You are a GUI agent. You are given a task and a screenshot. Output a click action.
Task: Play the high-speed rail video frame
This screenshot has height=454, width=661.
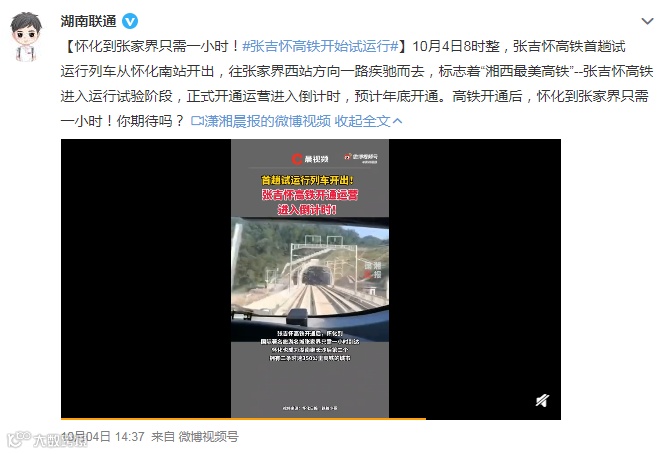(x=310, y=278)
